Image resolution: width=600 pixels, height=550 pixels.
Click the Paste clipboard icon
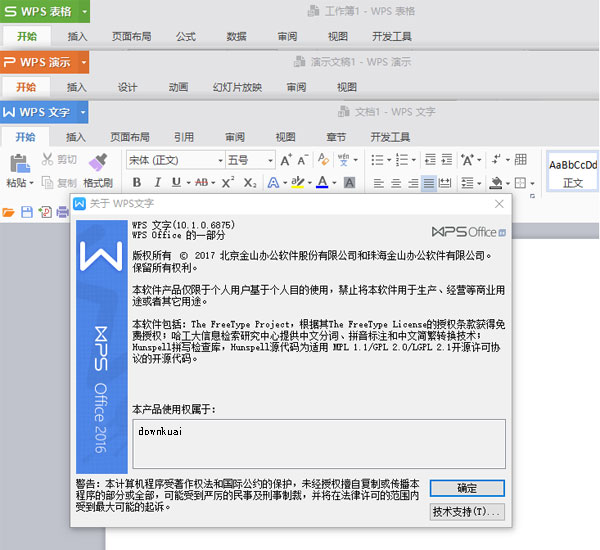tap(20, 163)
